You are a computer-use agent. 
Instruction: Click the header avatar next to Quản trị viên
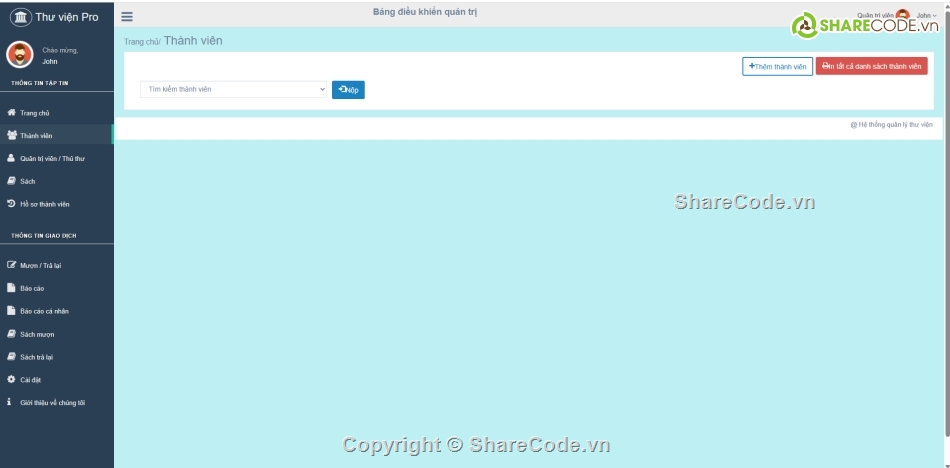click(x=903, y=15)
